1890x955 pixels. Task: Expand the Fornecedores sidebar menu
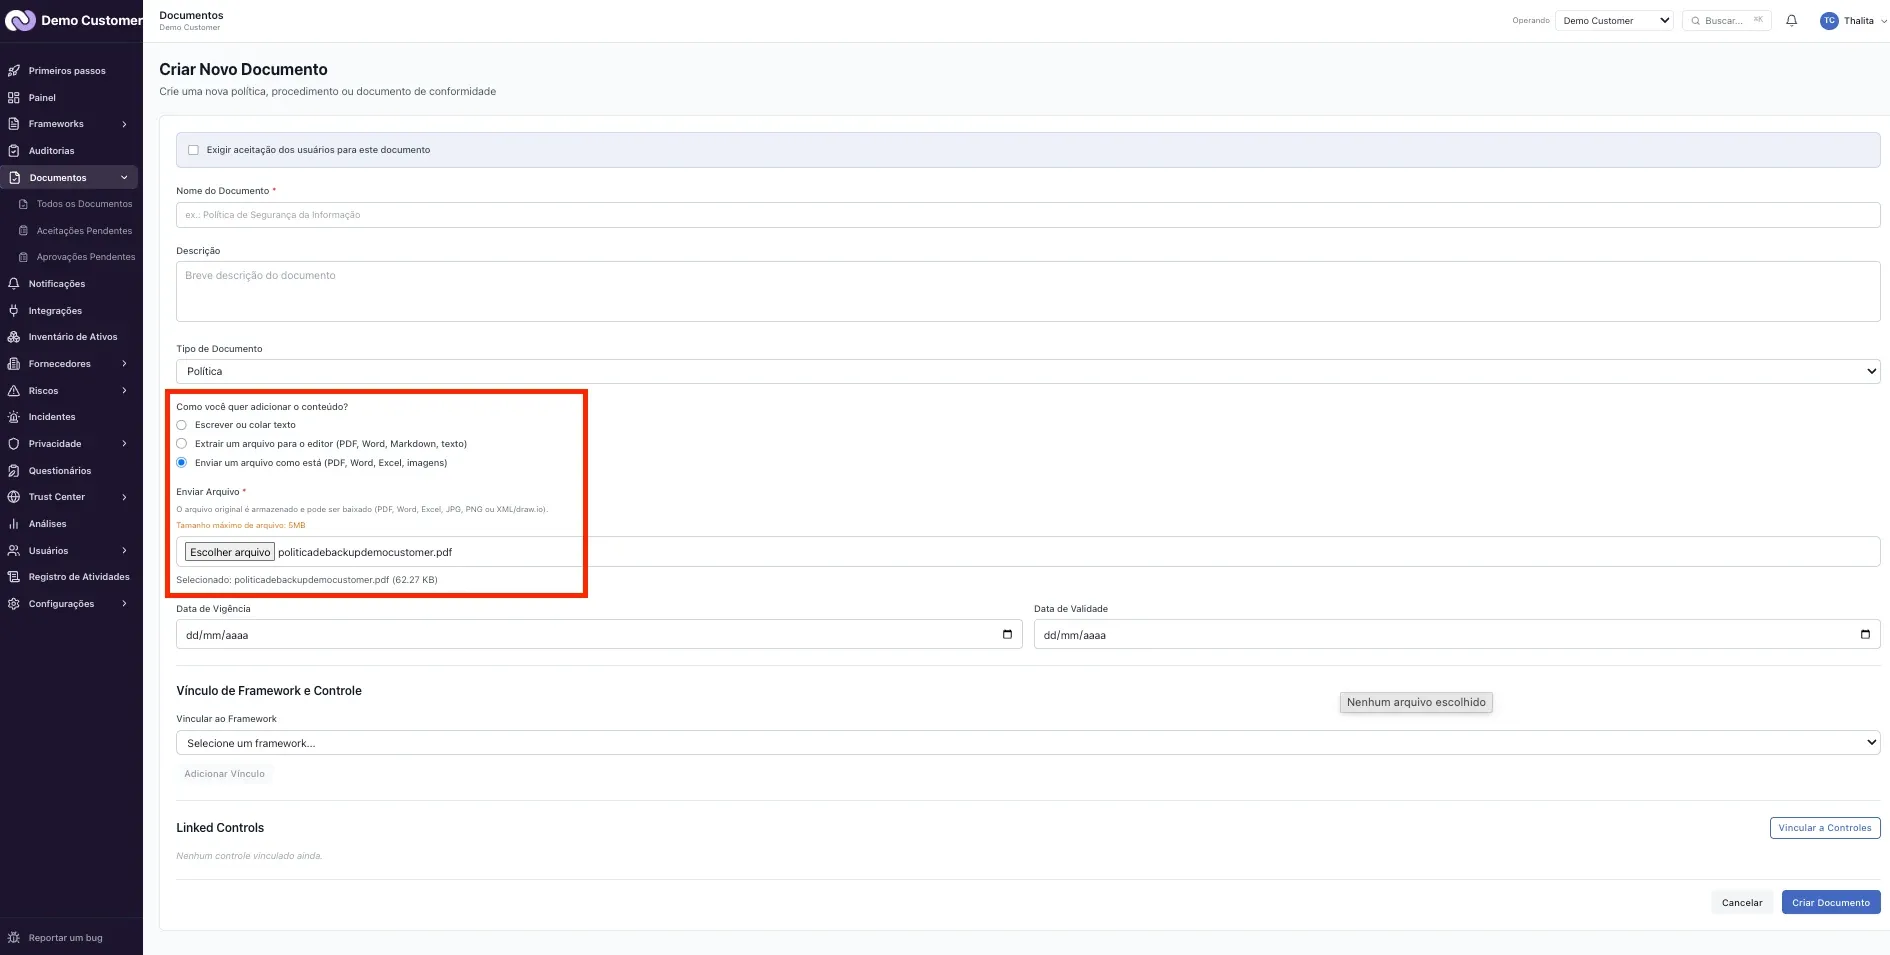pyautogui.click(x=124, y=364)
